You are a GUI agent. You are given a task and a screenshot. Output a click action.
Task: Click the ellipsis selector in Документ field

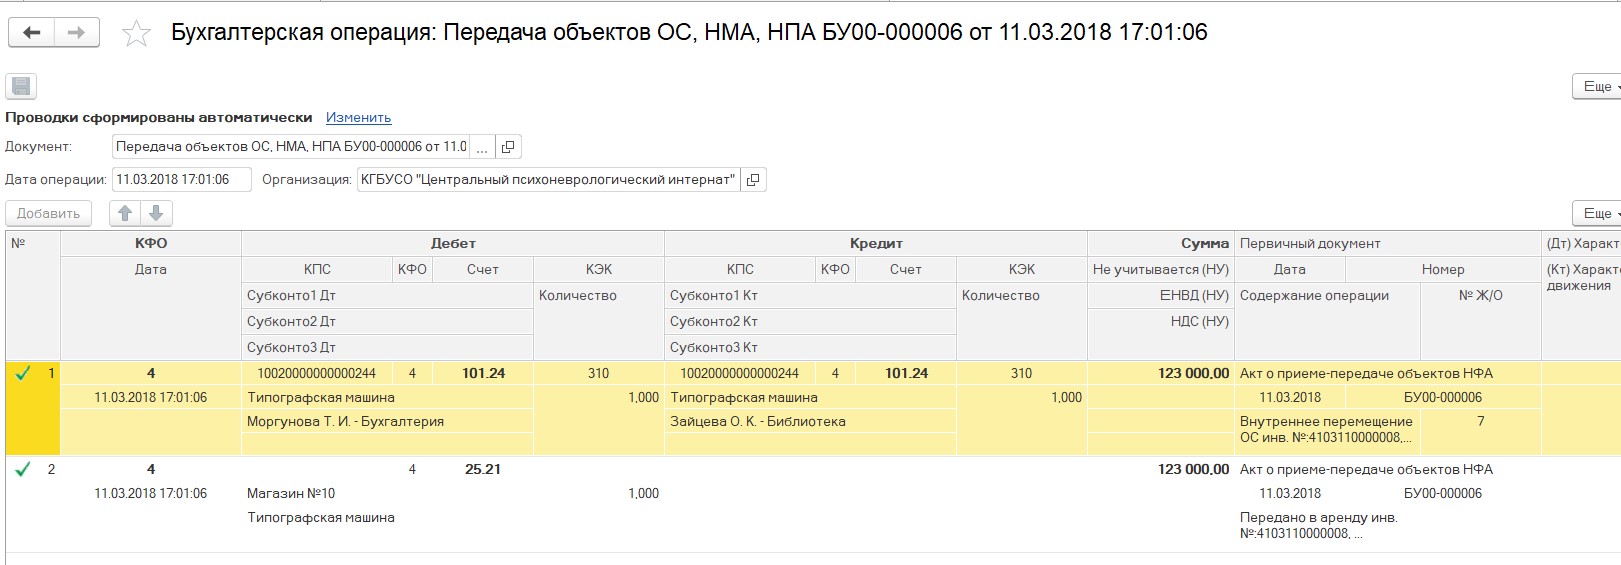click(482, 147)
